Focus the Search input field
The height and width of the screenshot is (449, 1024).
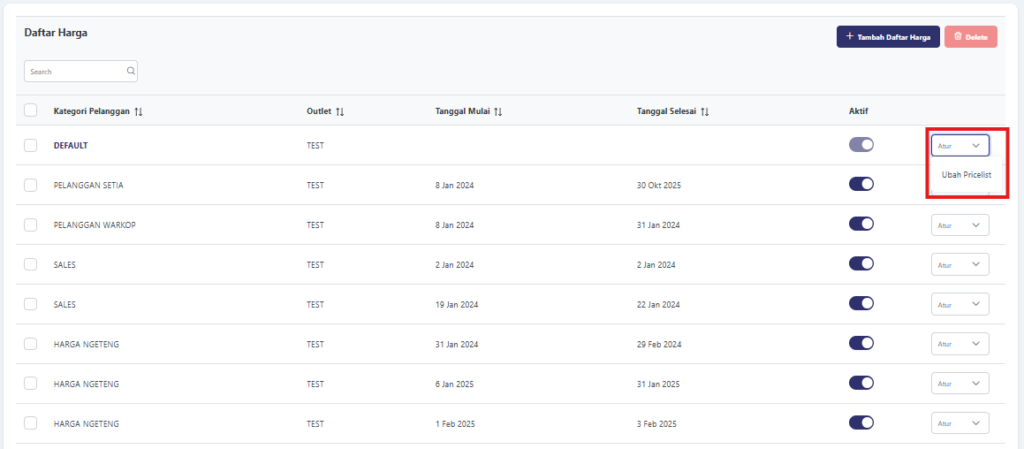[75, 72]
